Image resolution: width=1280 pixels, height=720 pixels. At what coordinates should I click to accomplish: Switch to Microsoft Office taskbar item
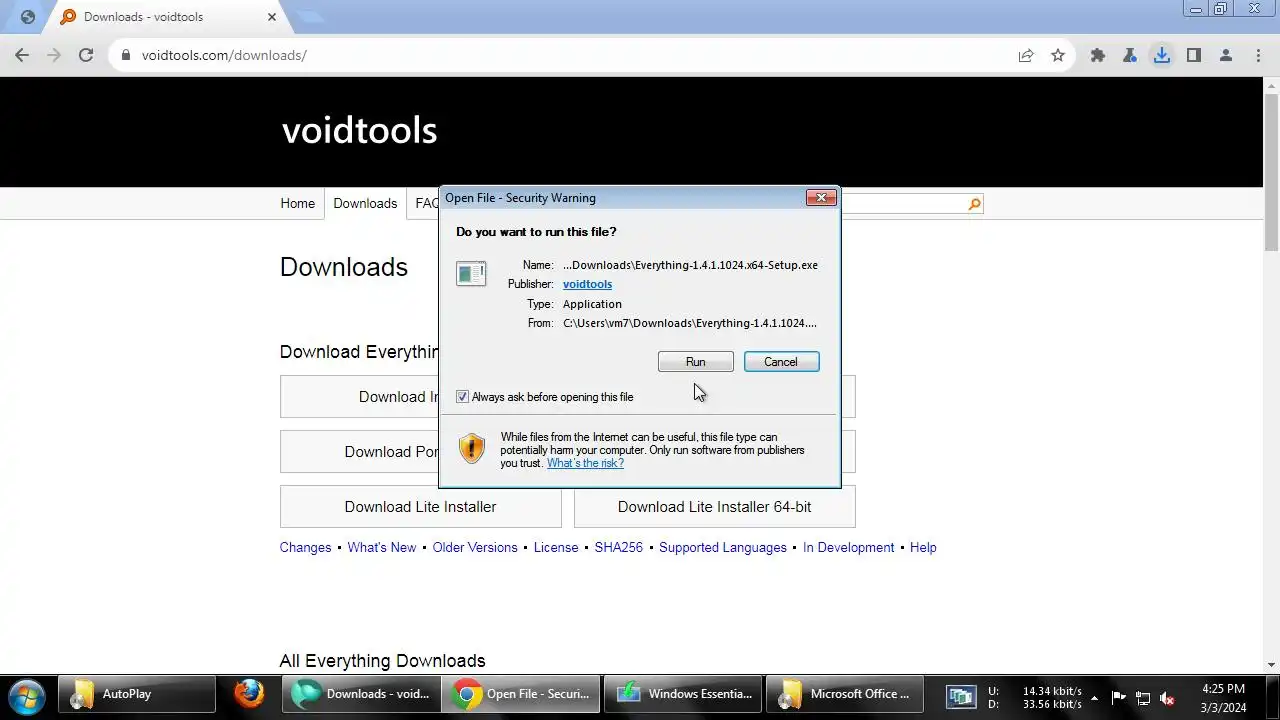[845, 694]
